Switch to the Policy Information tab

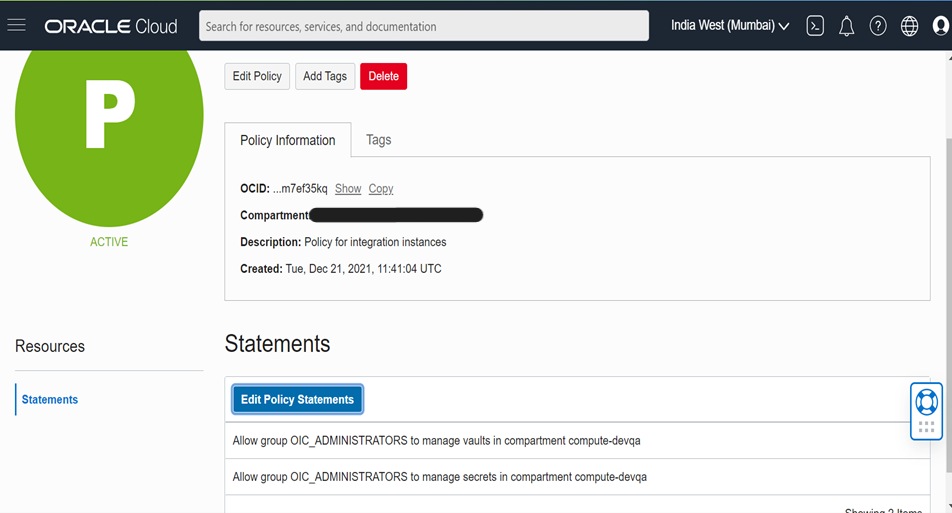click(288, 140)
